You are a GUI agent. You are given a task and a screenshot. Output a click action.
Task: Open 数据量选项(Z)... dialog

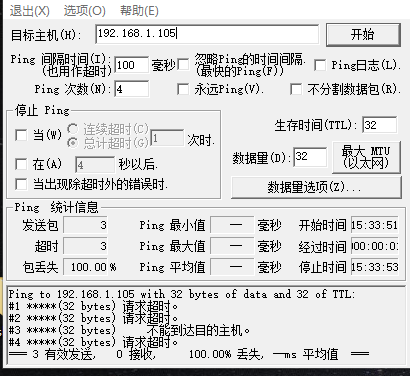point(316,187)
